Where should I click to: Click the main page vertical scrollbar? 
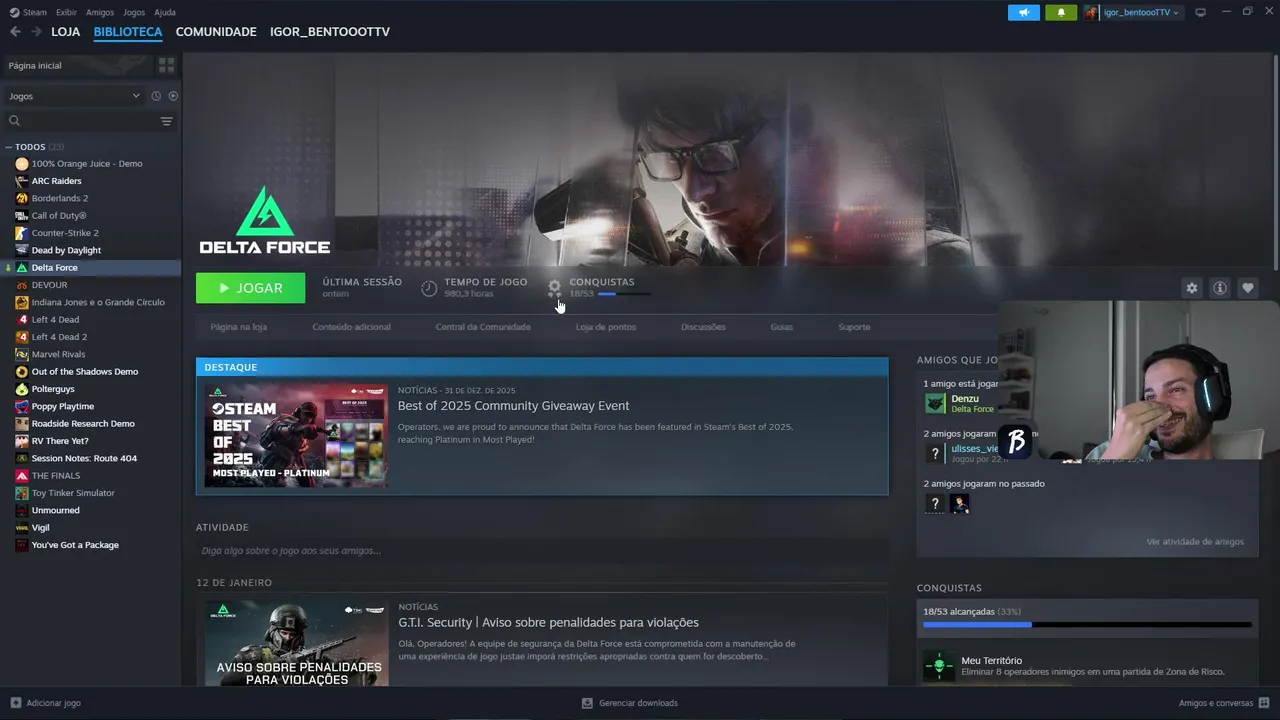(1275, 165)
